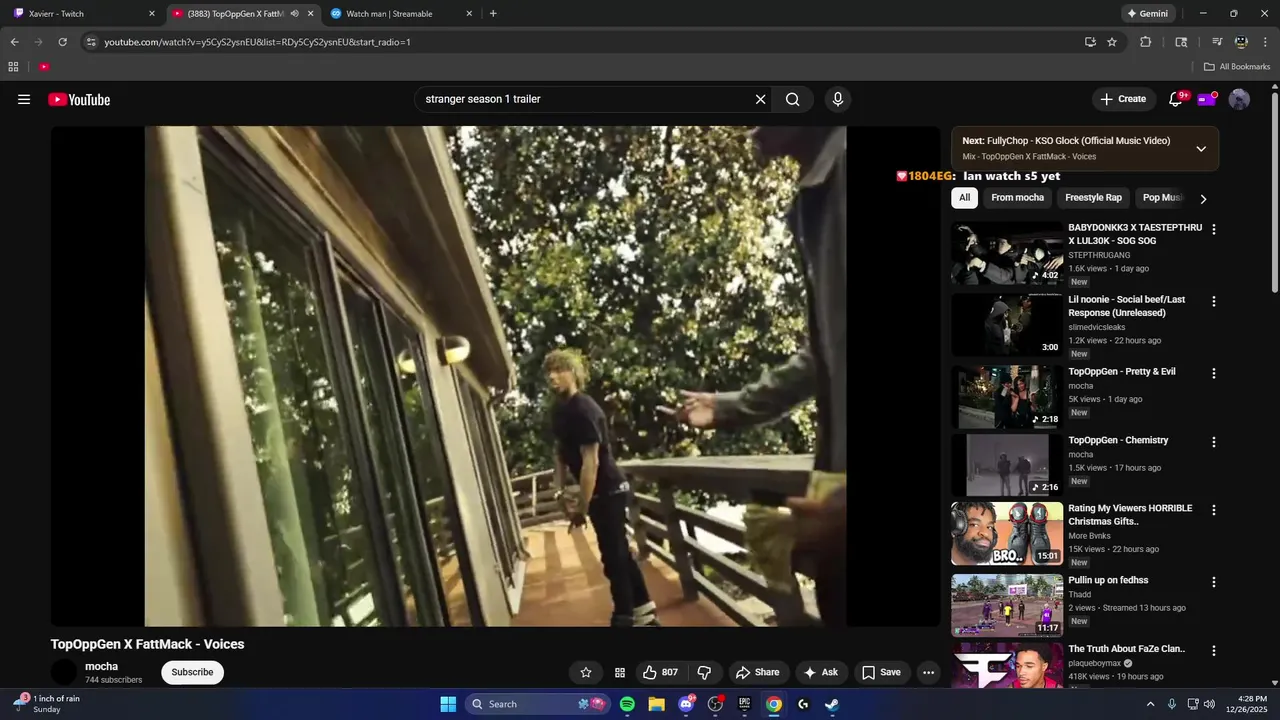Open options for BABYDONKK3 SOG SOG video
Screen dimensions: 1280x720
1214,229
